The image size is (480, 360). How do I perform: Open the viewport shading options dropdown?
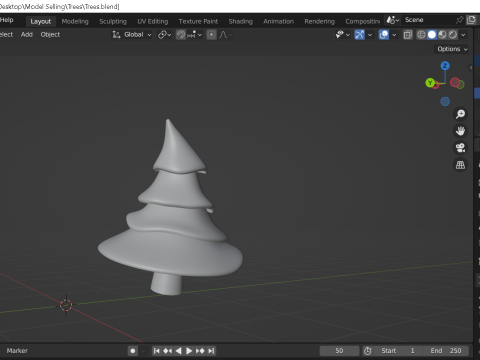tap(463, 35)
